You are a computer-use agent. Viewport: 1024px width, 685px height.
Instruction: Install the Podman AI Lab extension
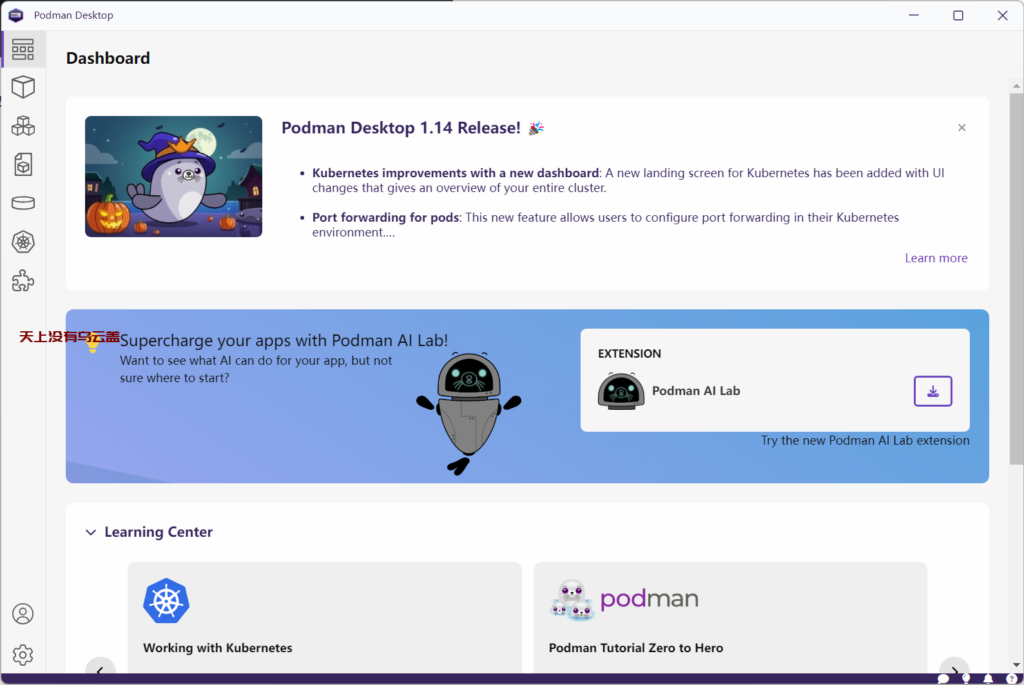(x=933, y=391)
